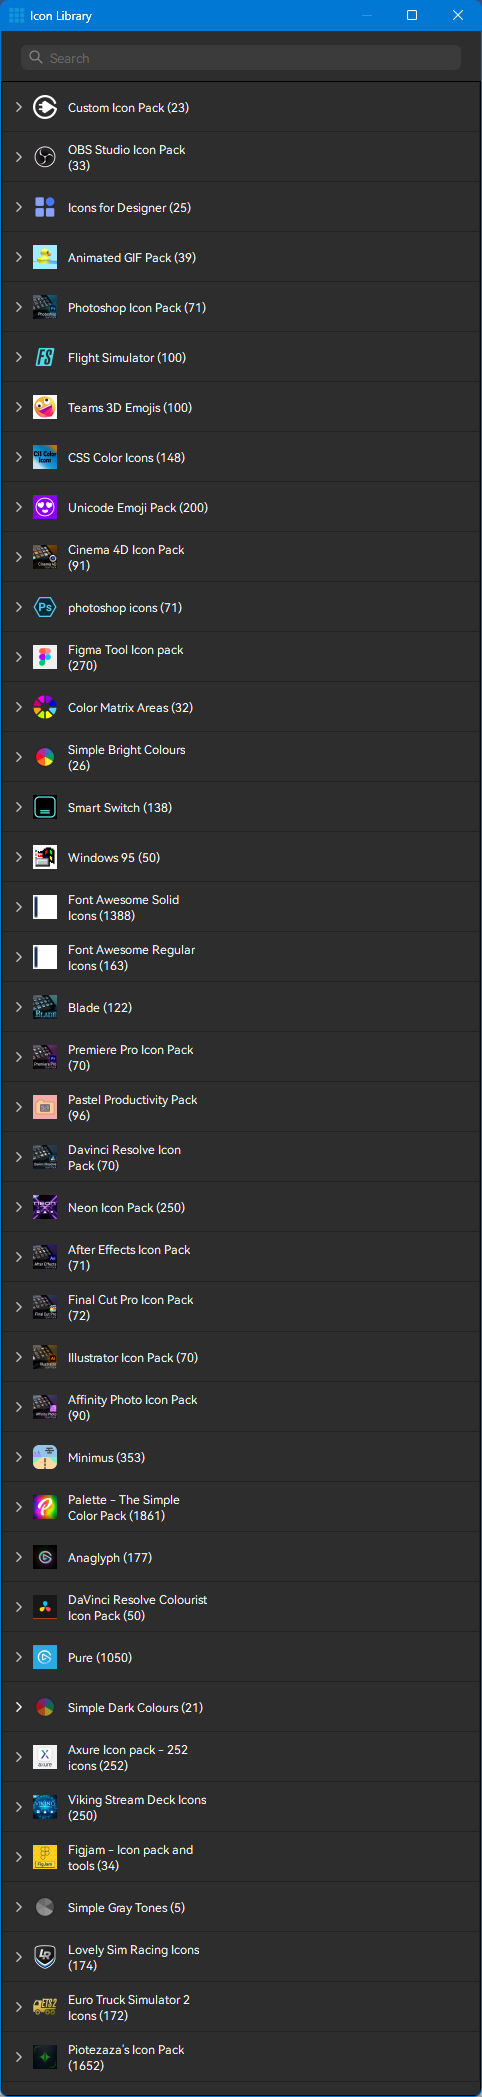Expand Affinity Photo Icon Pack chevron
Screen dimensions: 482x2097
click(x=18, y=1407)
